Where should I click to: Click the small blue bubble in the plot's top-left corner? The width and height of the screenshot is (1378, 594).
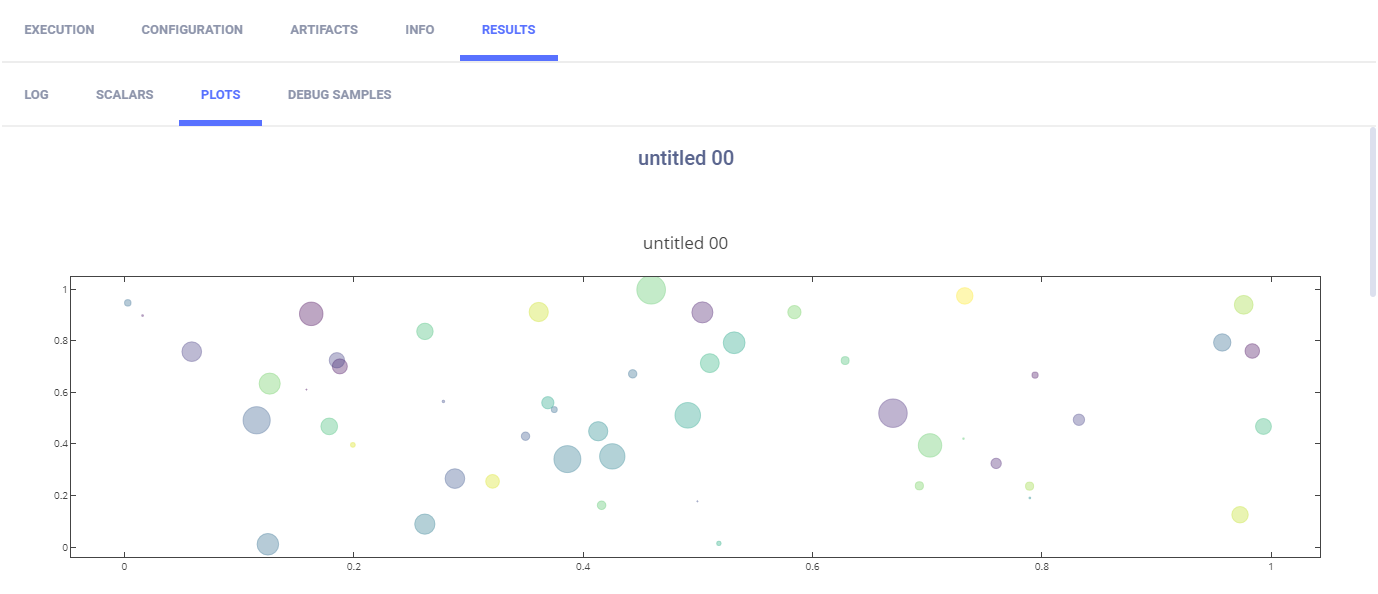127,303
